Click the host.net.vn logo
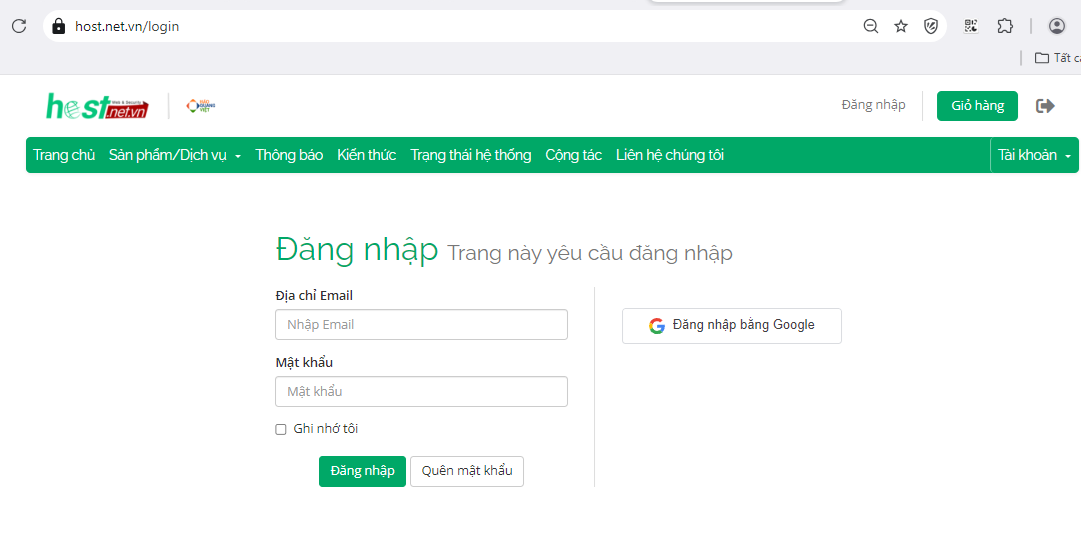Viewport: 1081px width, 544px height. click(97, 106)
